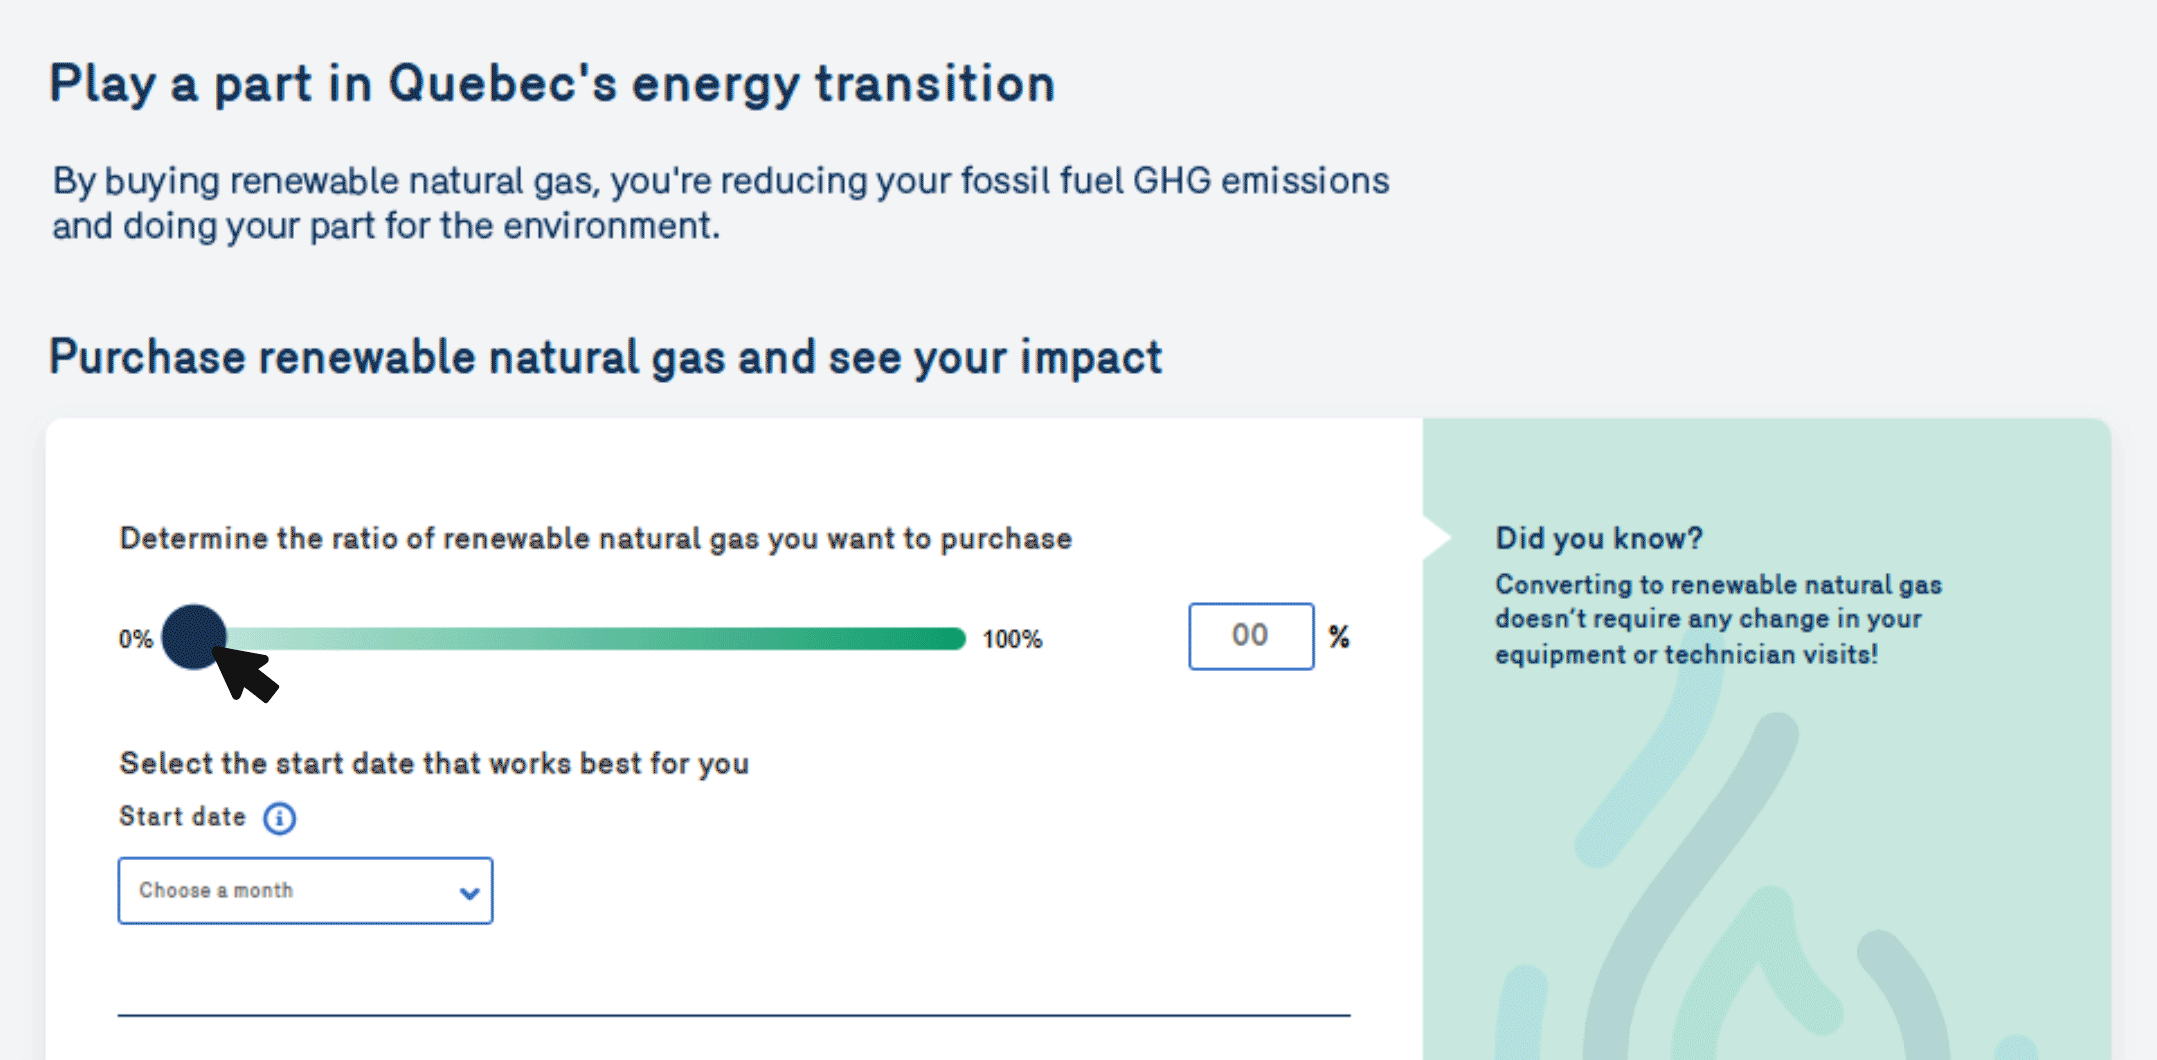
Task: Click the % symbol next to the input box
Action: 1339,637
